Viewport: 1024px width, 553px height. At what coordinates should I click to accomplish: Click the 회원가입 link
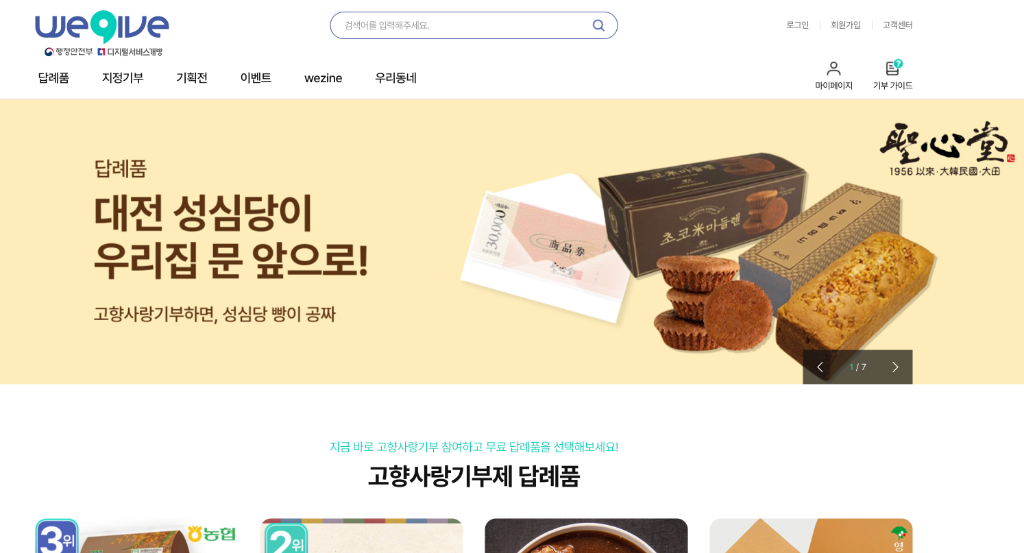[846, 25]
